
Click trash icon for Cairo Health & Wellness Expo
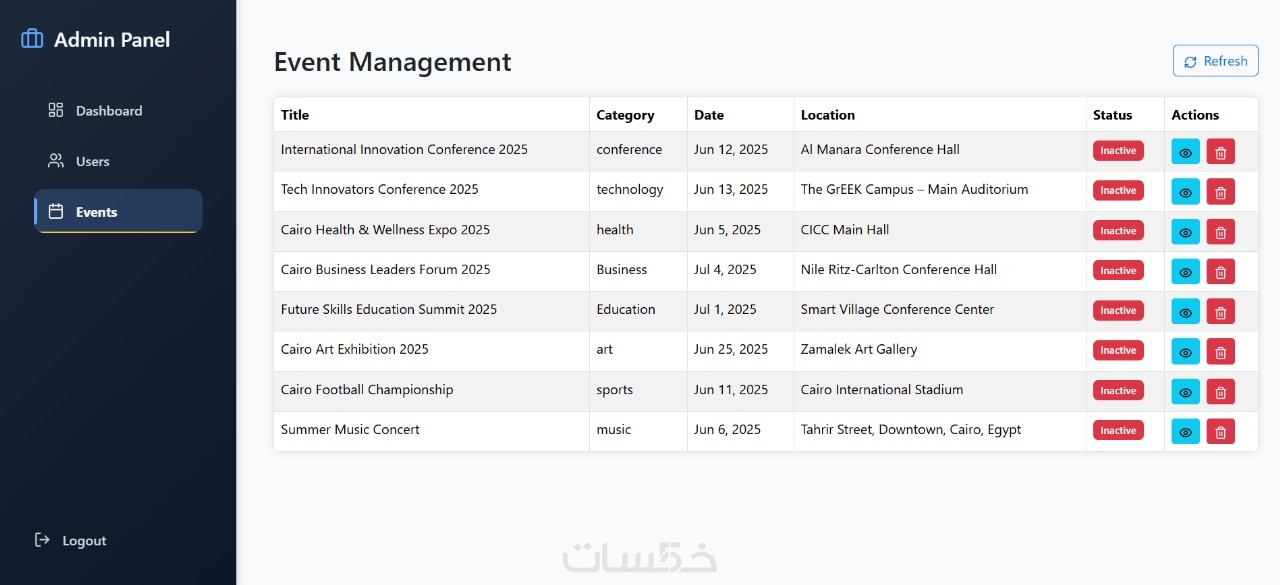1220,231
